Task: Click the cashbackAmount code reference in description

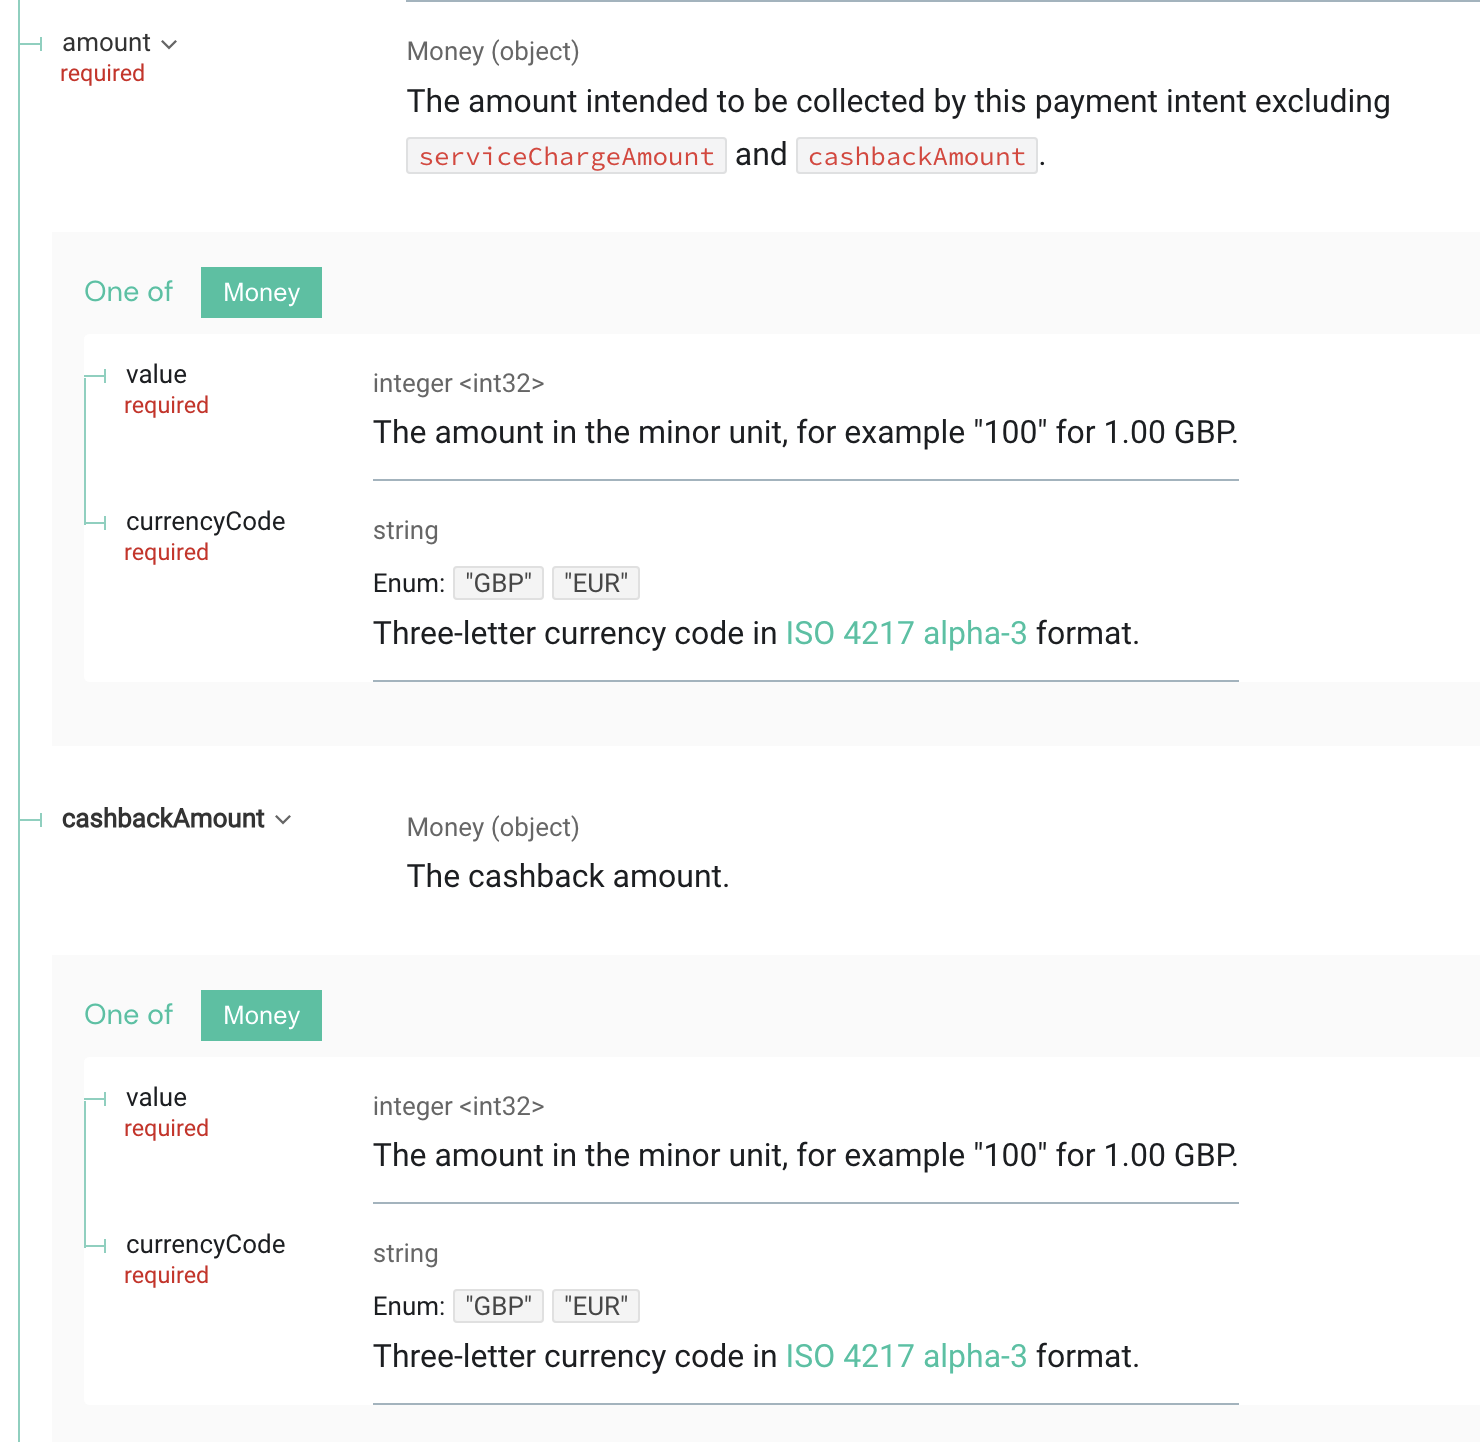Action: [916, 156]
